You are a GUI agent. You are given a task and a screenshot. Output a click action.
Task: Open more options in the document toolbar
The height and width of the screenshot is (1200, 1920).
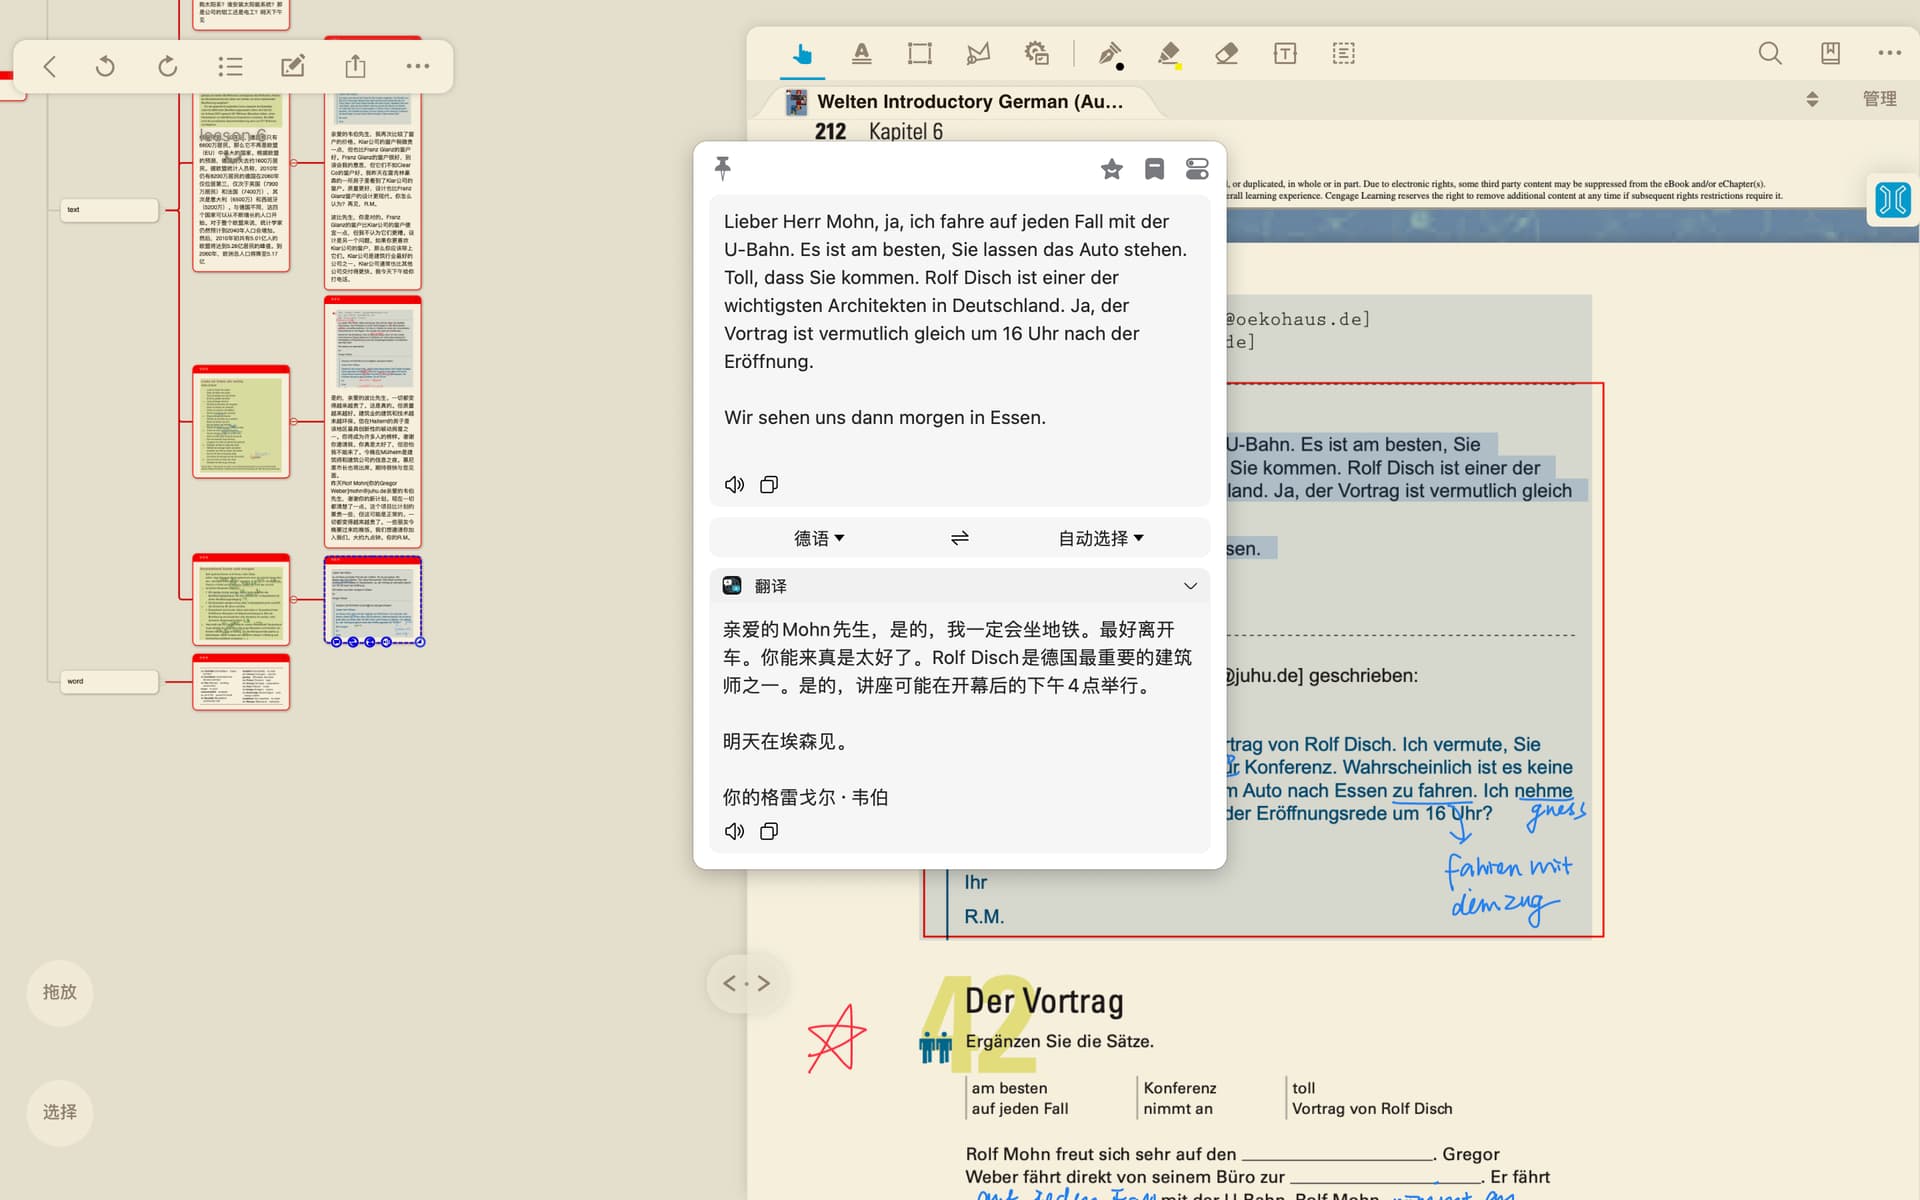(x=1889, y=53)
